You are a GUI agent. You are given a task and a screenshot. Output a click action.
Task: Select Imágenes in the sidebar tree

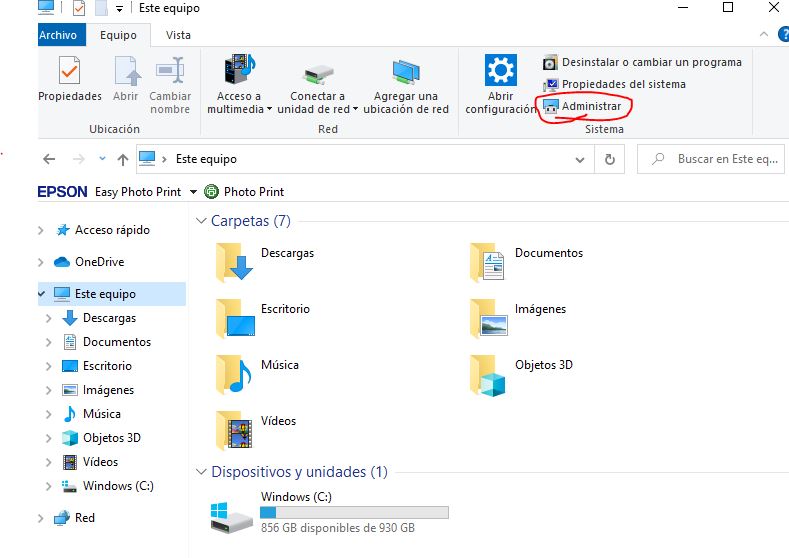[x=98, y=390]
